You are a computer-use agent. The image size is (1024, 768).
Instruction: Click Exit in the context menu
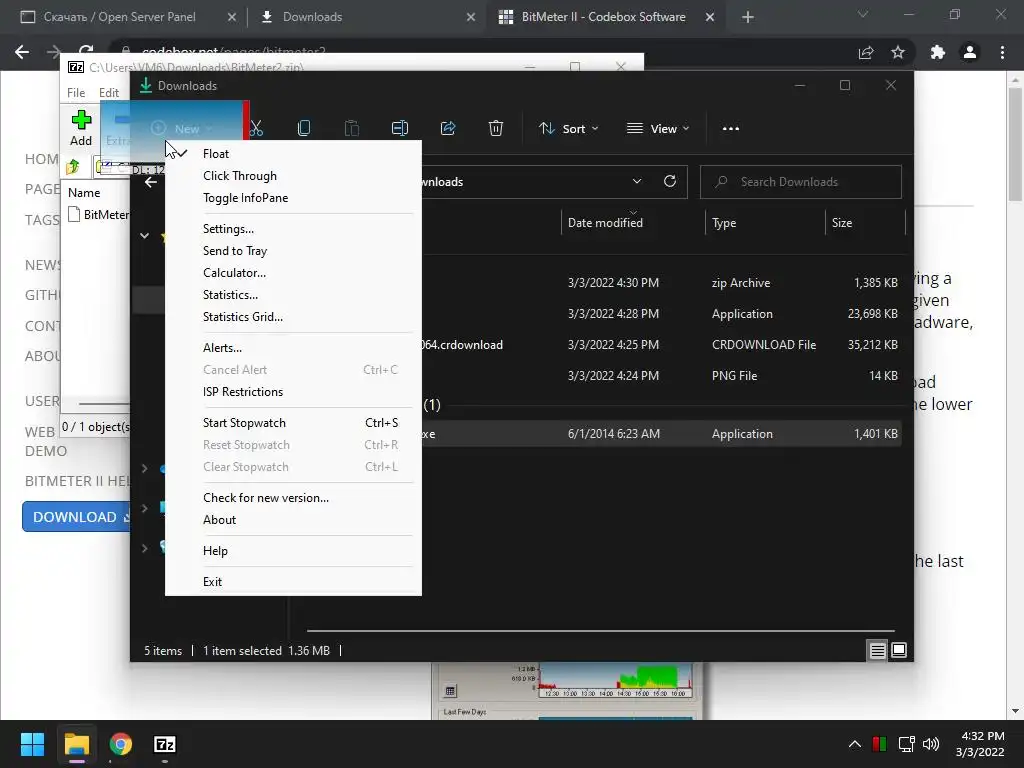coord(293,581)
